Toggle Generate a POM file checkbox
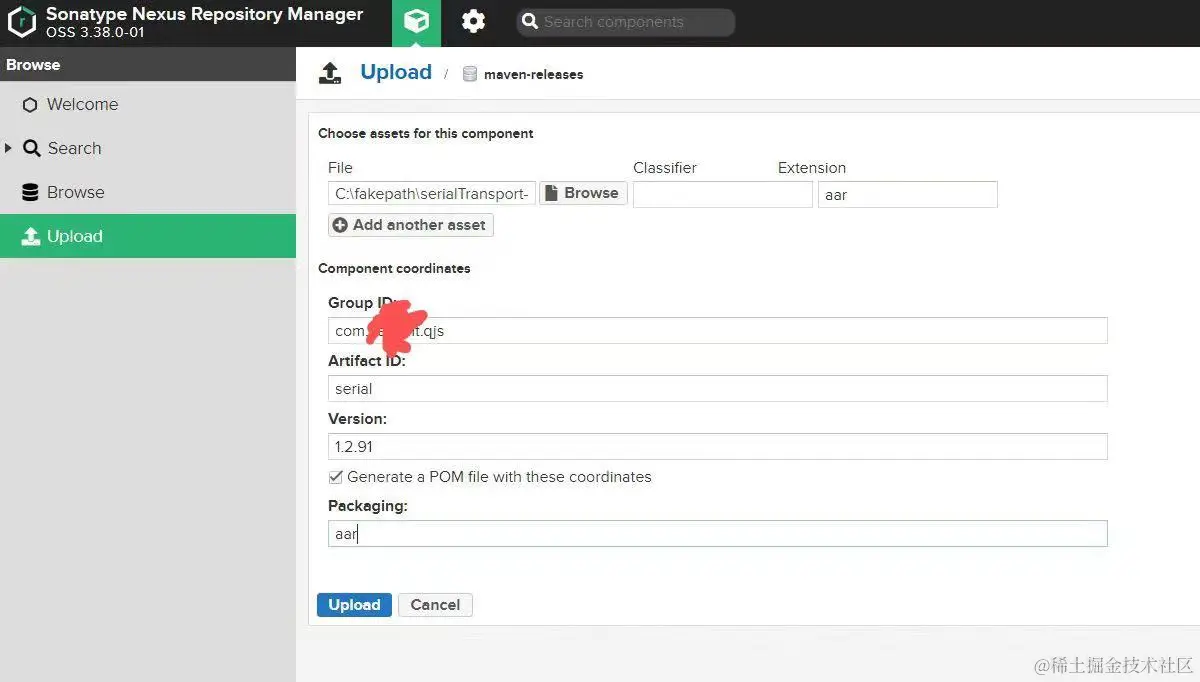Viewport: 1200px width, 682px height. (335, 477)
